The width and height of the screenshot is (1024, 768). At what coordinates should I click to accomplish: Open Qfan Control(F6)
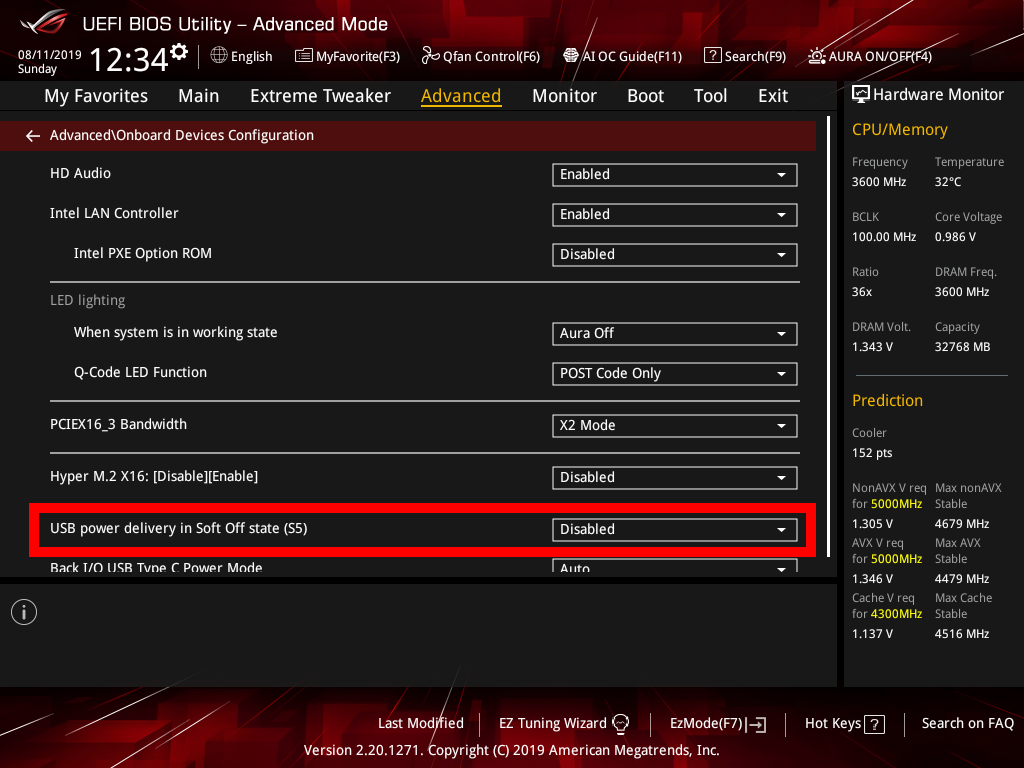481,56
